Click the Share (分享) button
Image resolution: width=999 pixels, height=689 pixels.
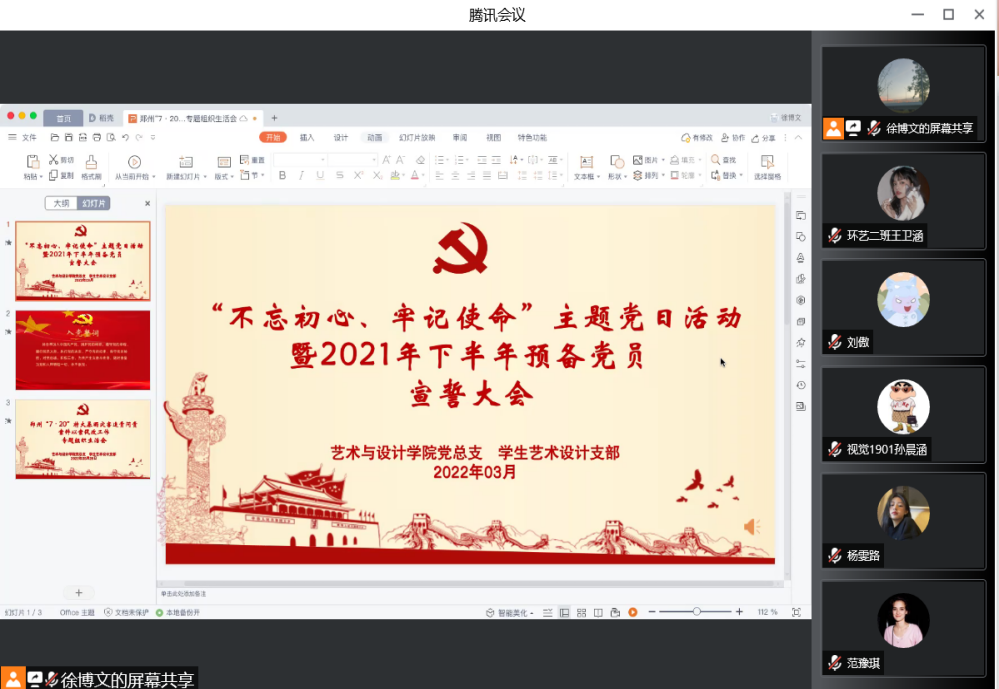pyautogui.click(x=764, y=138)
